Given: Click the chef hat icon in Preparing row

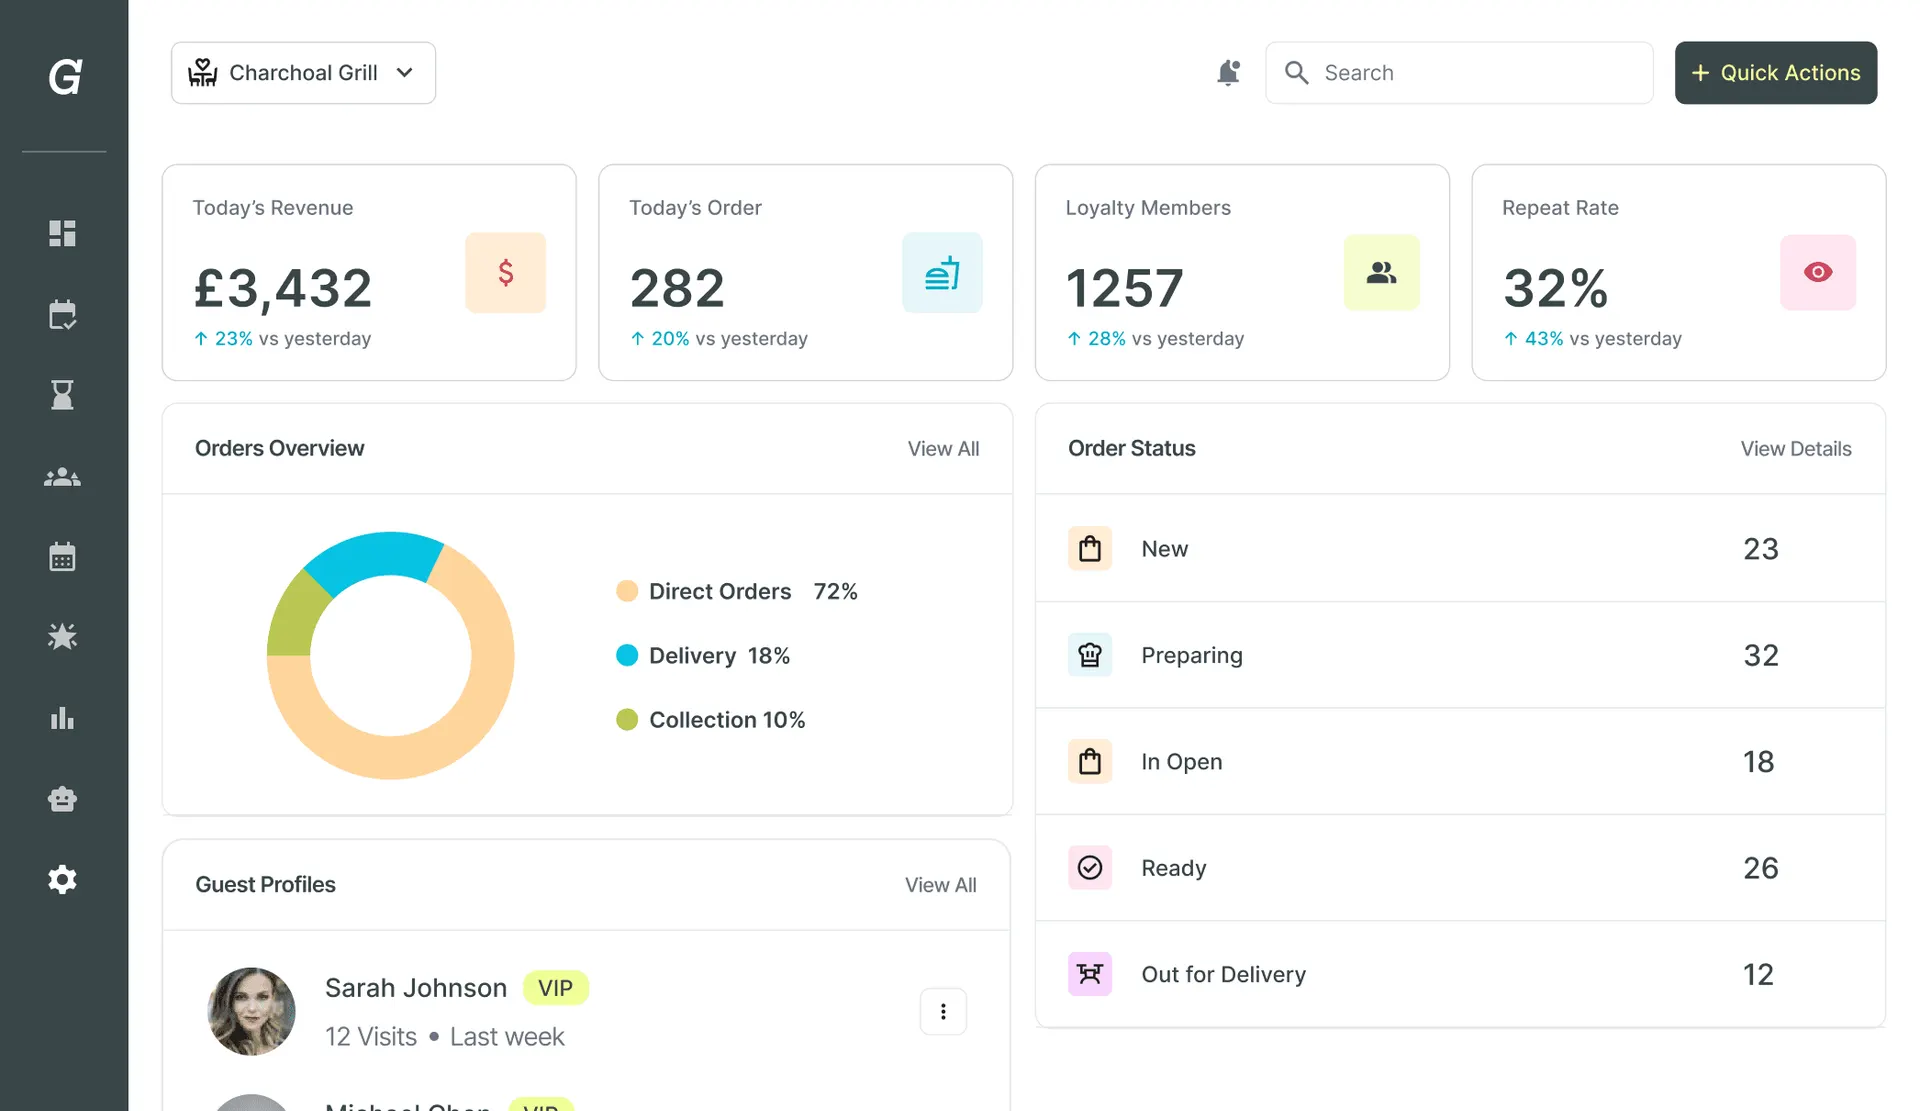Looking at the screenshot, I should 1090,655.
